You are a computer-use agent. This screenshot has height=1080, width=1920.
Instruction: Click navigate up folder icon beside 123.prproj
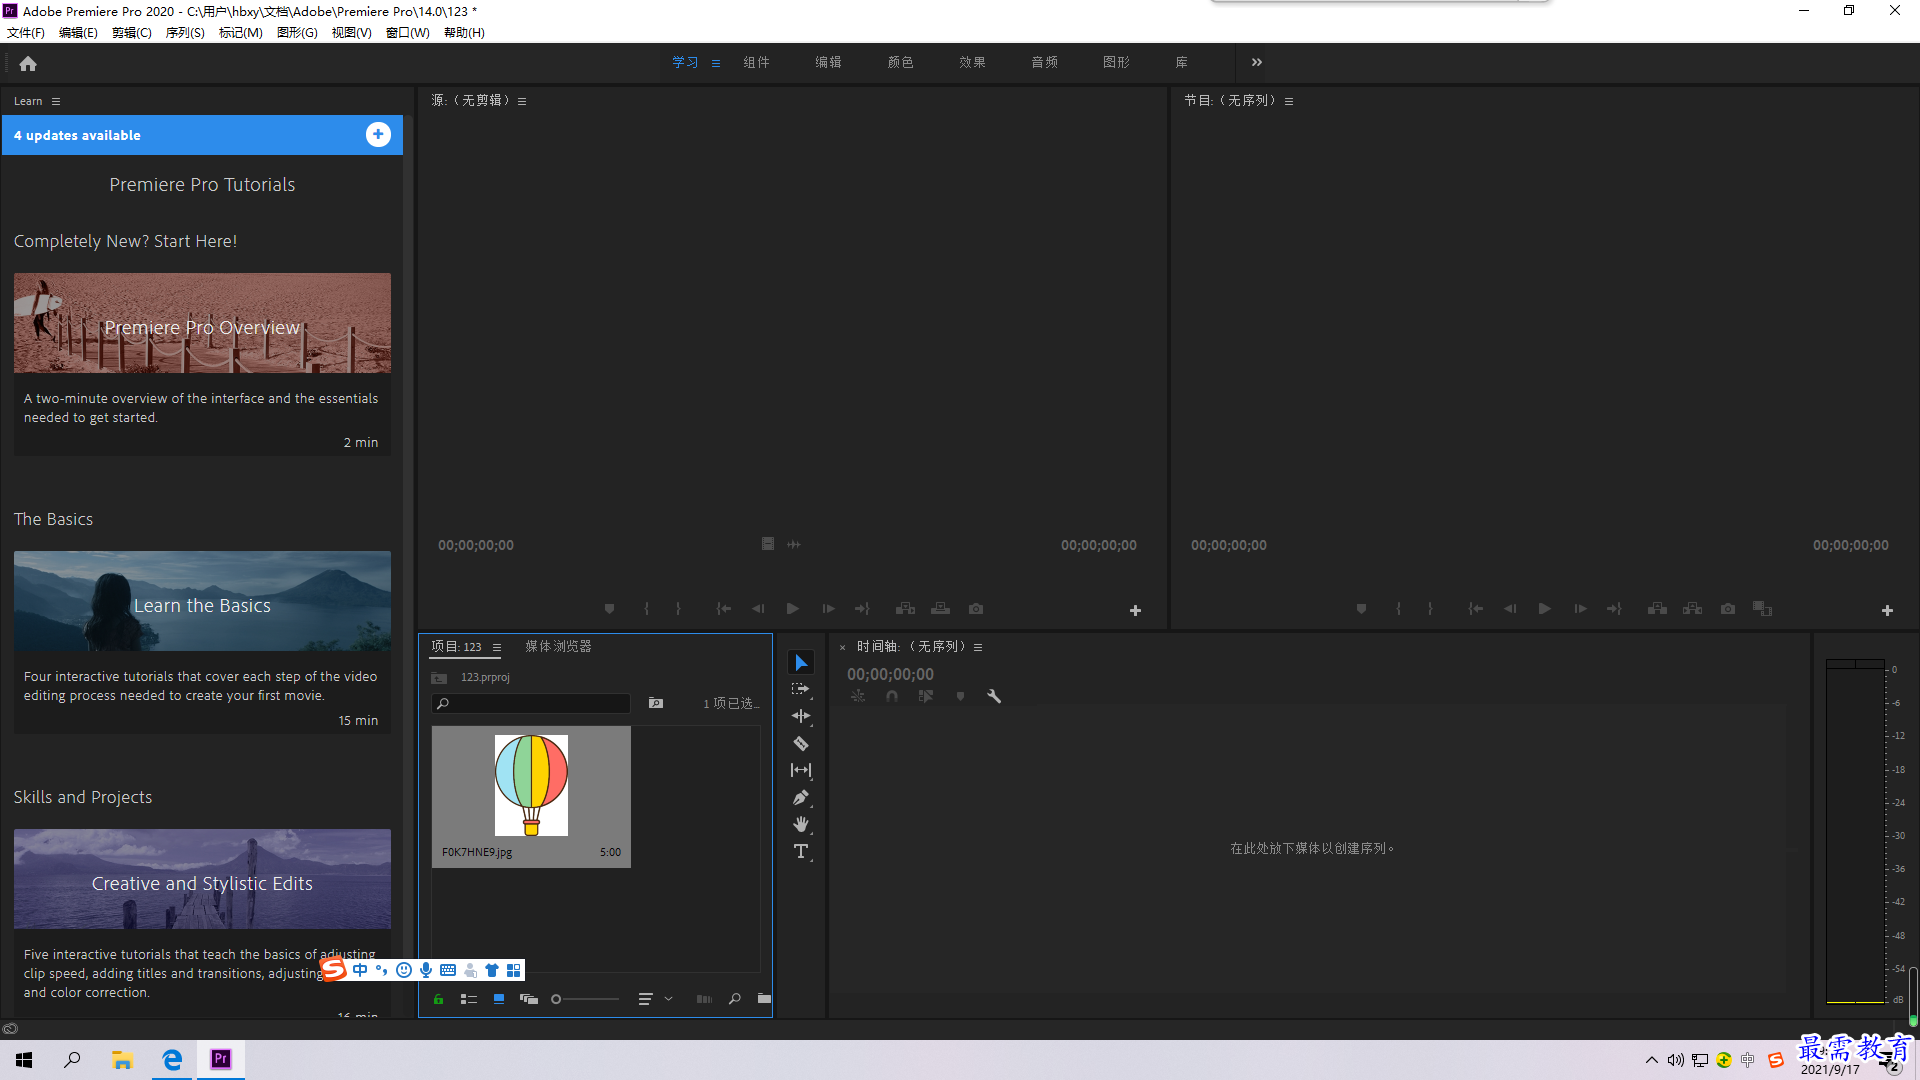[x=439, y=678]
